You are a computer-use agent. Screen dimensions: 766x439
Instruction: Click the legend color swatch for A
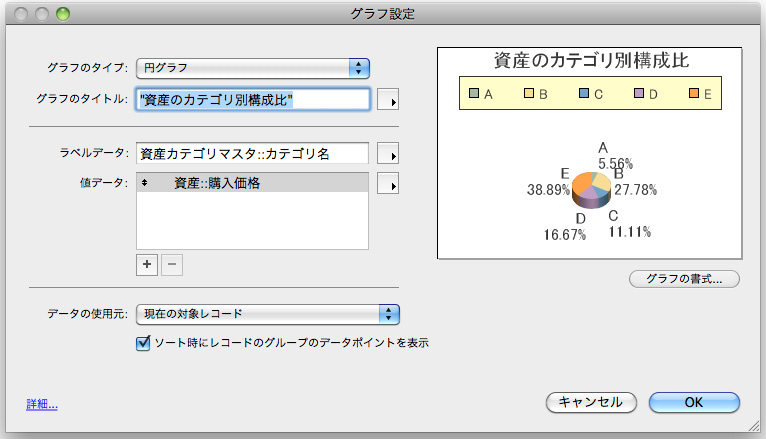coord(475,95)
